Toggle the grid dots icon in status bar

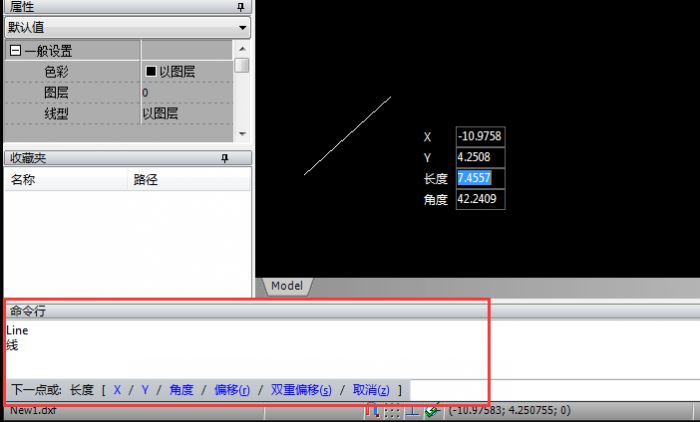point(392,410)
